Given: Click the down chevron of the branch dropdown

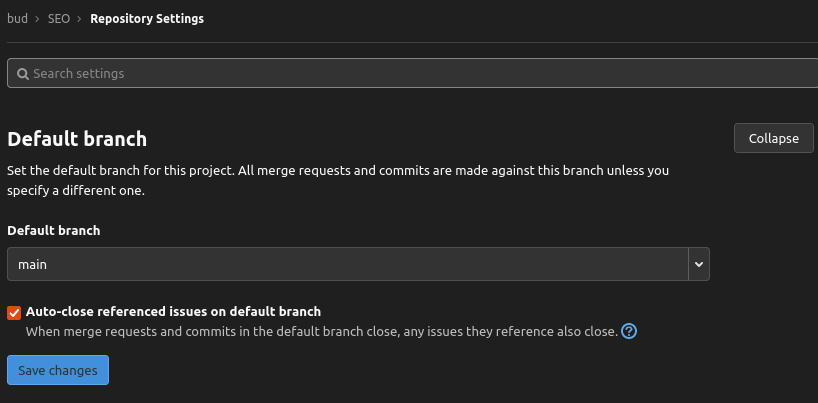Looking at the screenshot, I should click(699, 264).
